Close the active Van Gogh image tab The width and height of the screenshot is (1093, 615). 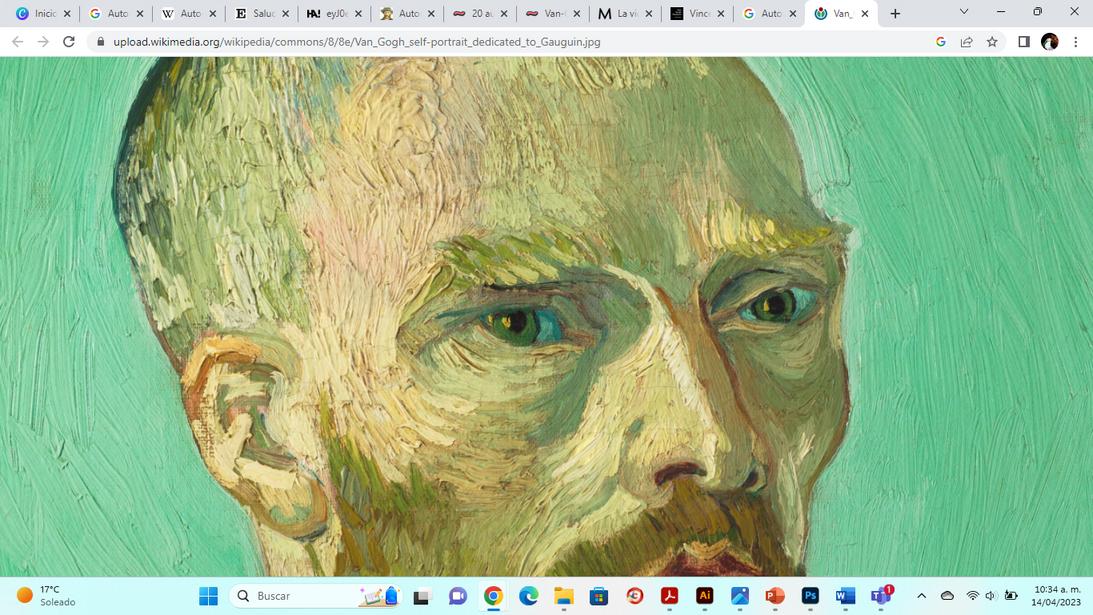pyautogui.click(x=864, y=13)
